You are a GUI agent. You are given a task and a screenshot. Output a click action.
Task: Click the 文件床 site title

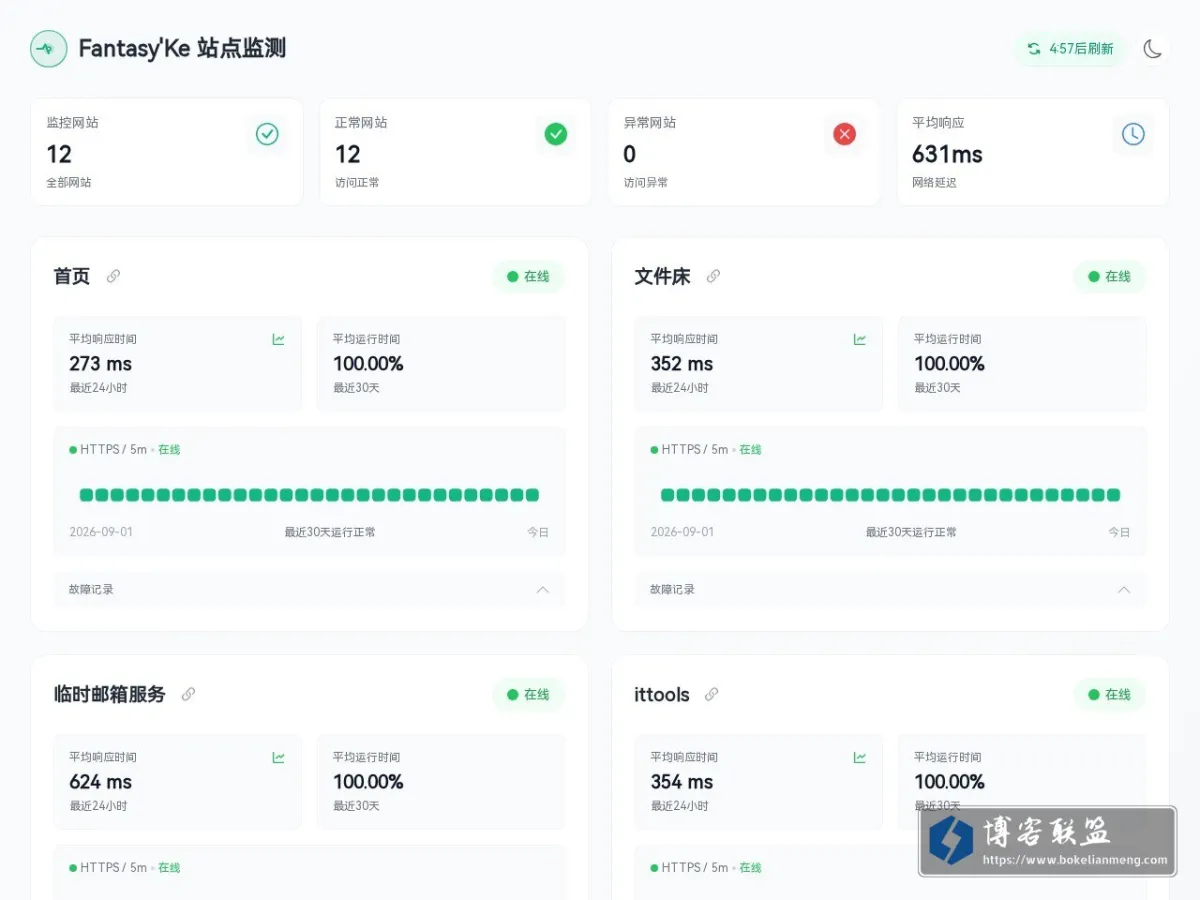(662, 276)
